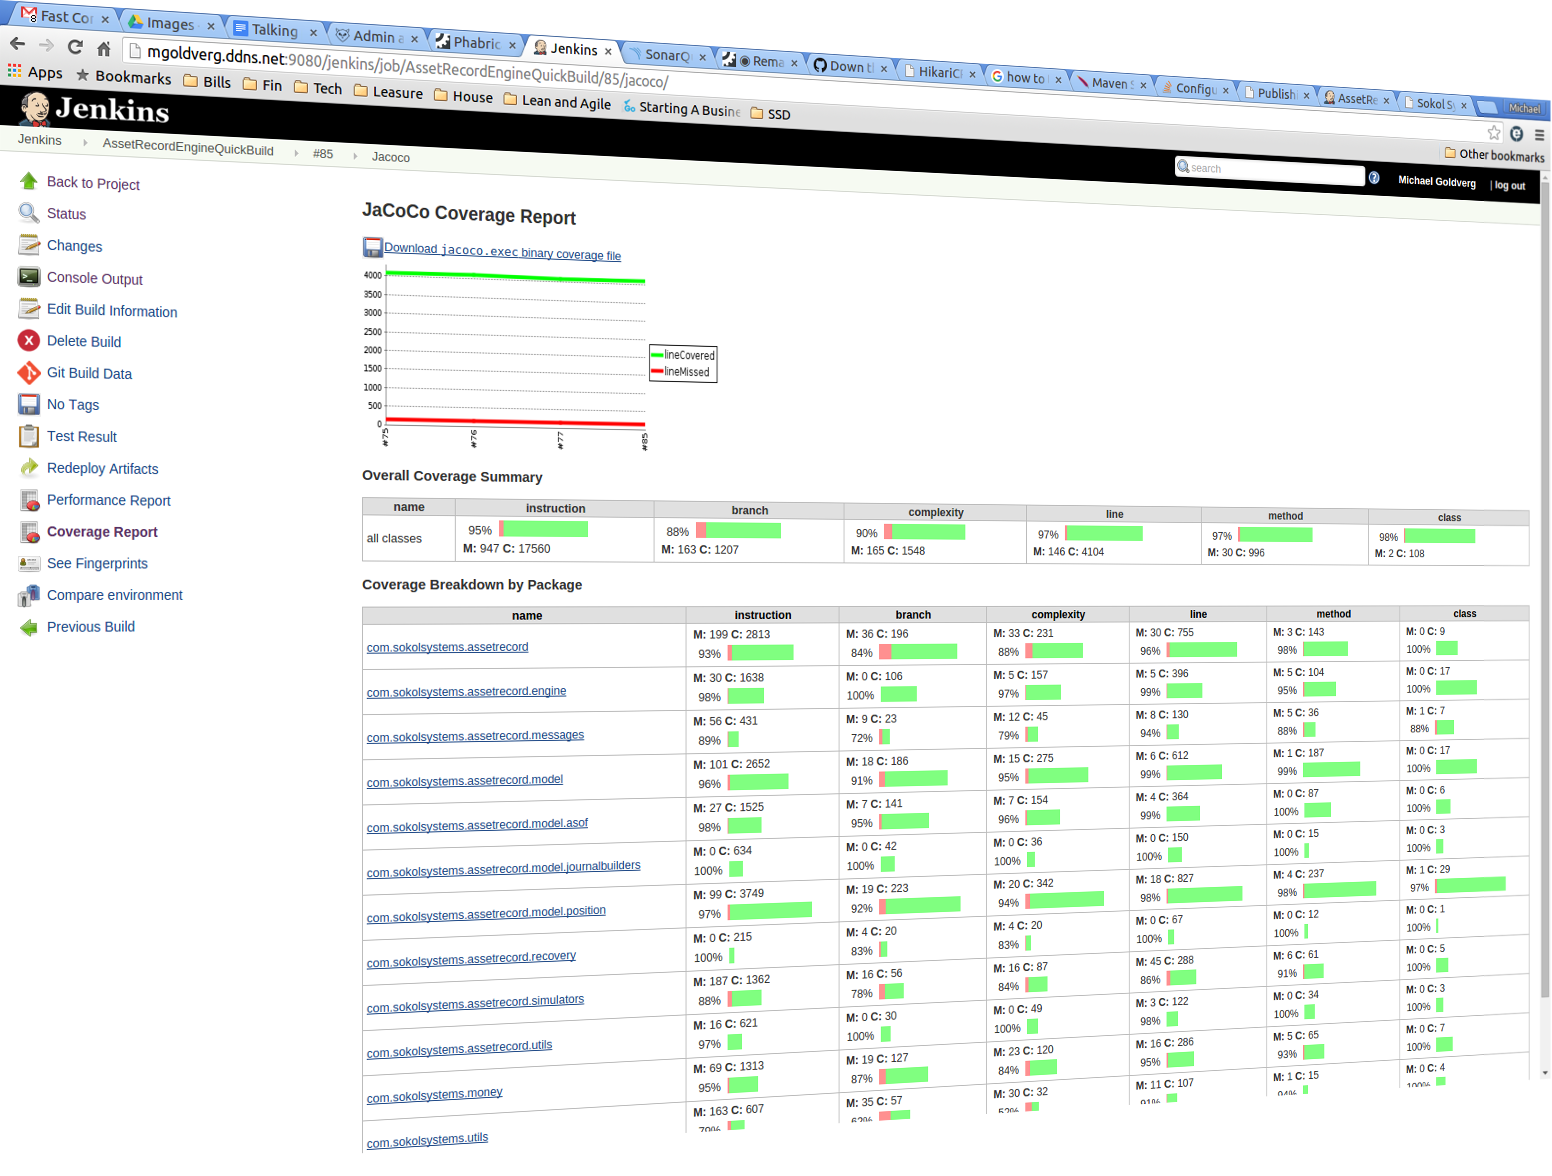
Task: Click the Performance Report icon
Action: tap(29, 500)
